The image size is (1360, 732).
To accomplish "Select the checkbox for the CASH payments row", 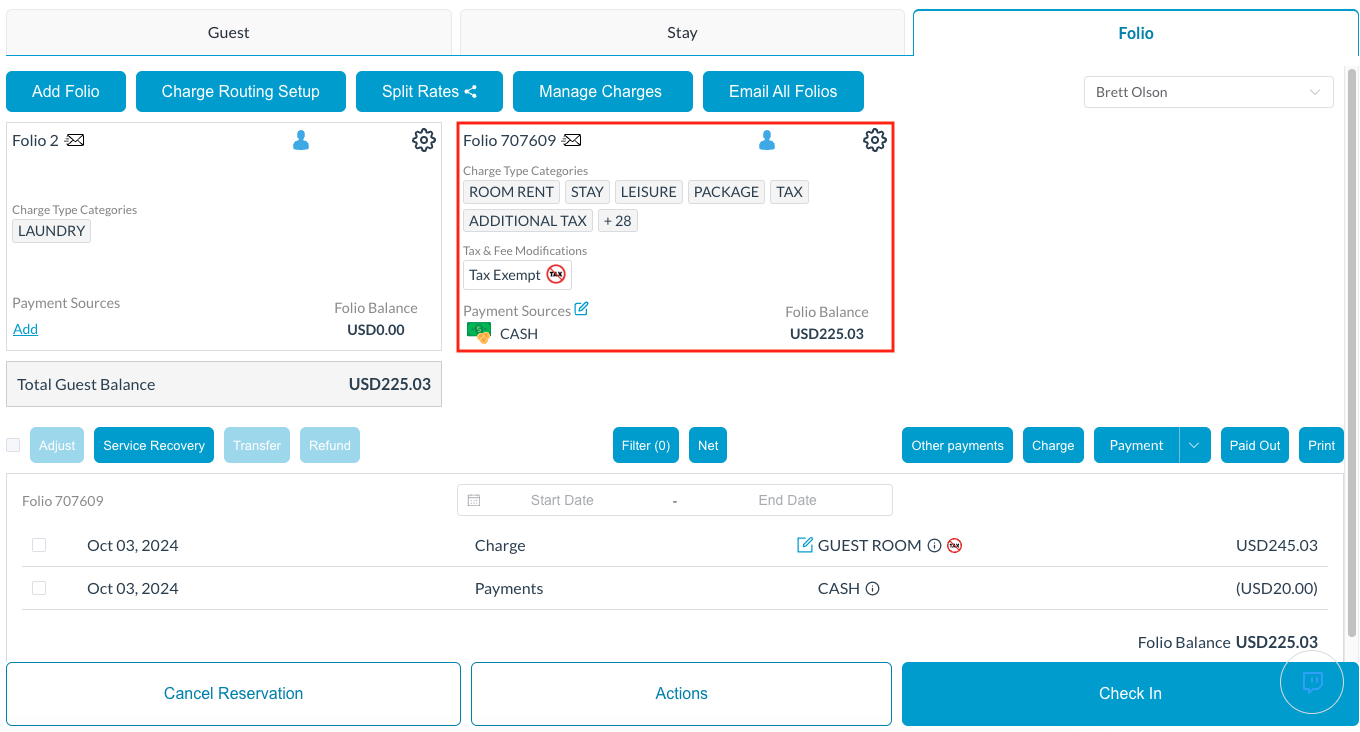I will 39,588.
